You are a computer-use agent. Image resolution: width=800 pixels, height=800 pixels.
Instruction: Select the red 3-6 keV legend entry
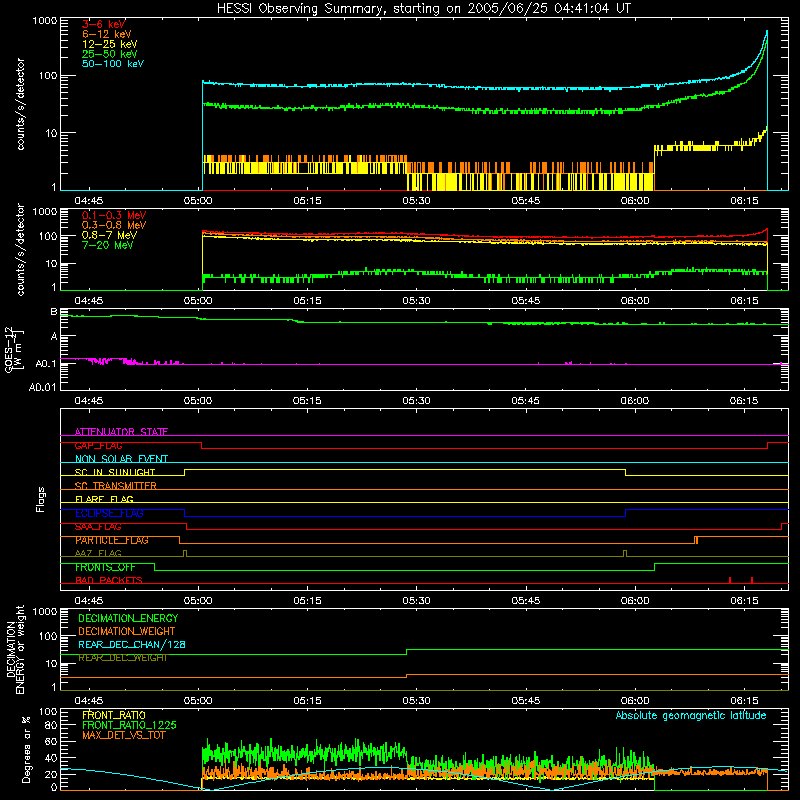(104, 24)
